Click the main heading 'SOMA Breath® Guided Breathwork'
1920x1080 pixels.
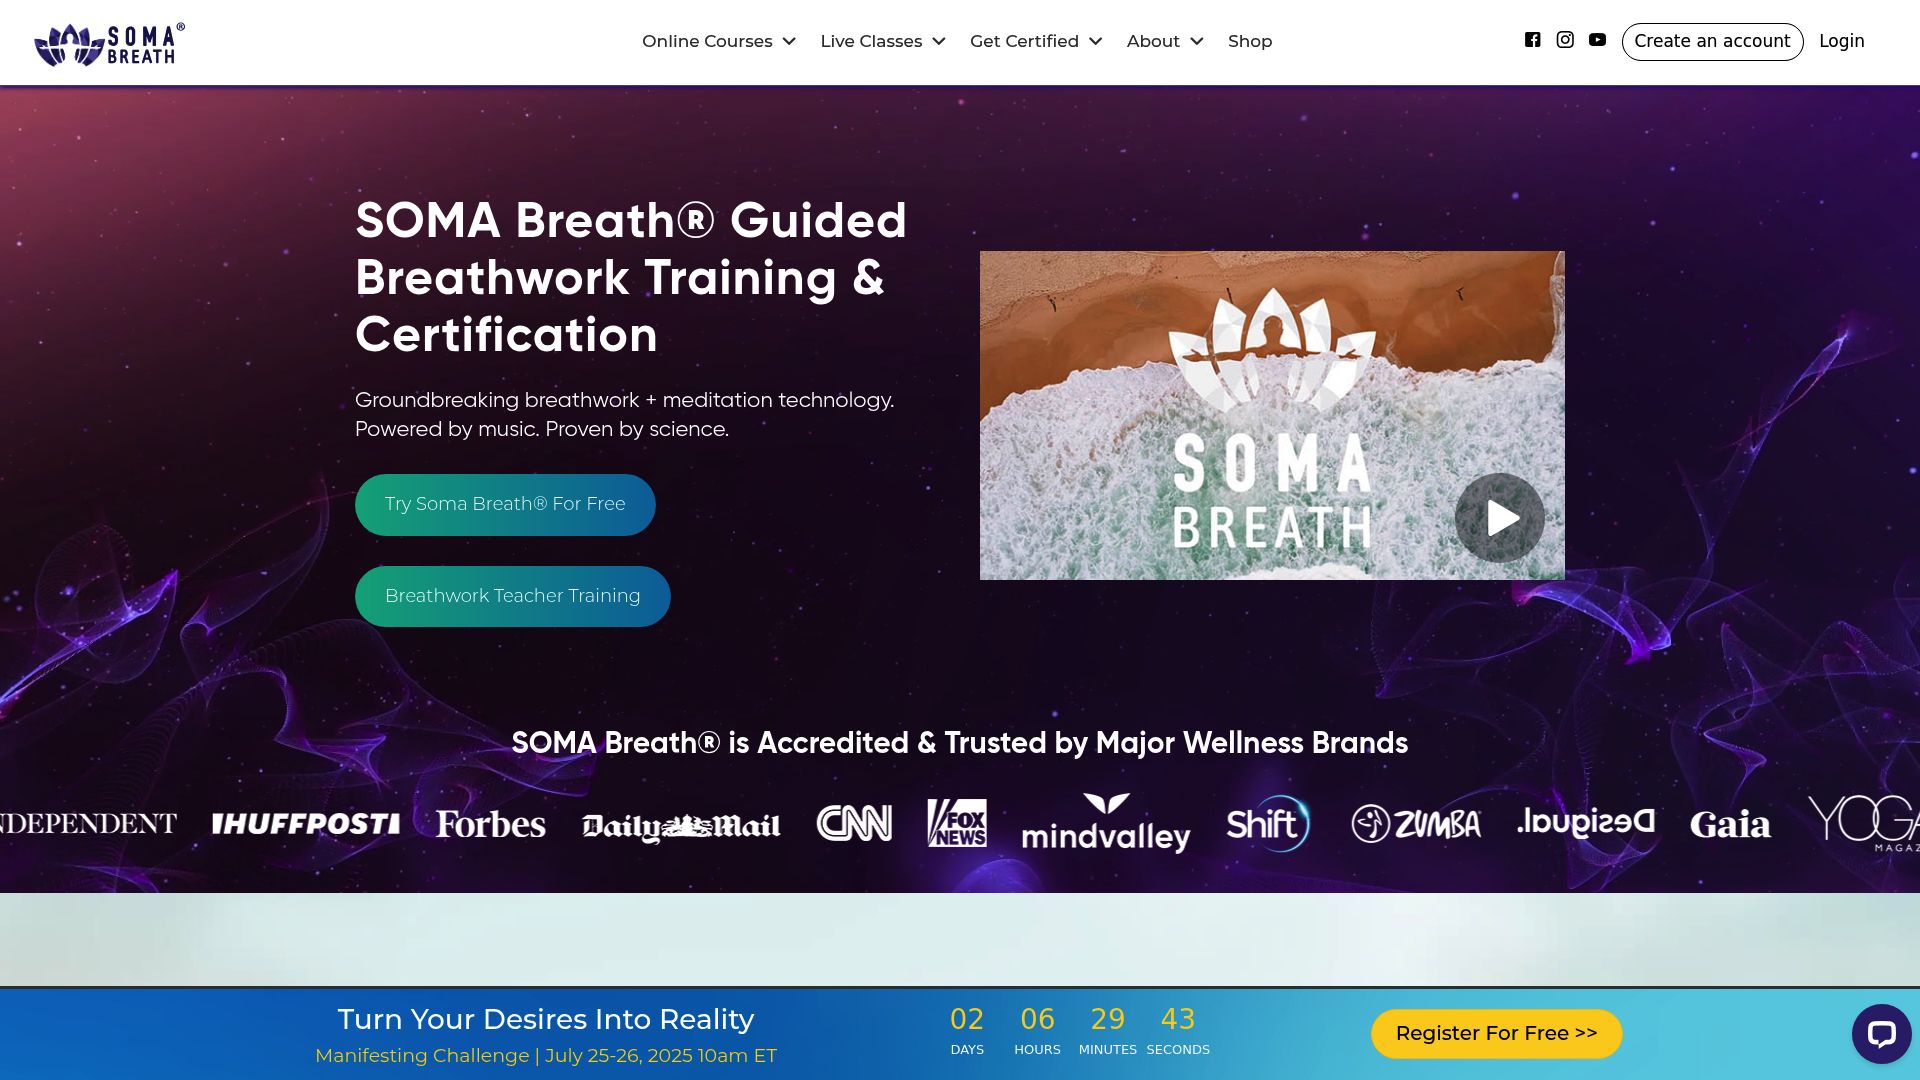coord(631,277)
